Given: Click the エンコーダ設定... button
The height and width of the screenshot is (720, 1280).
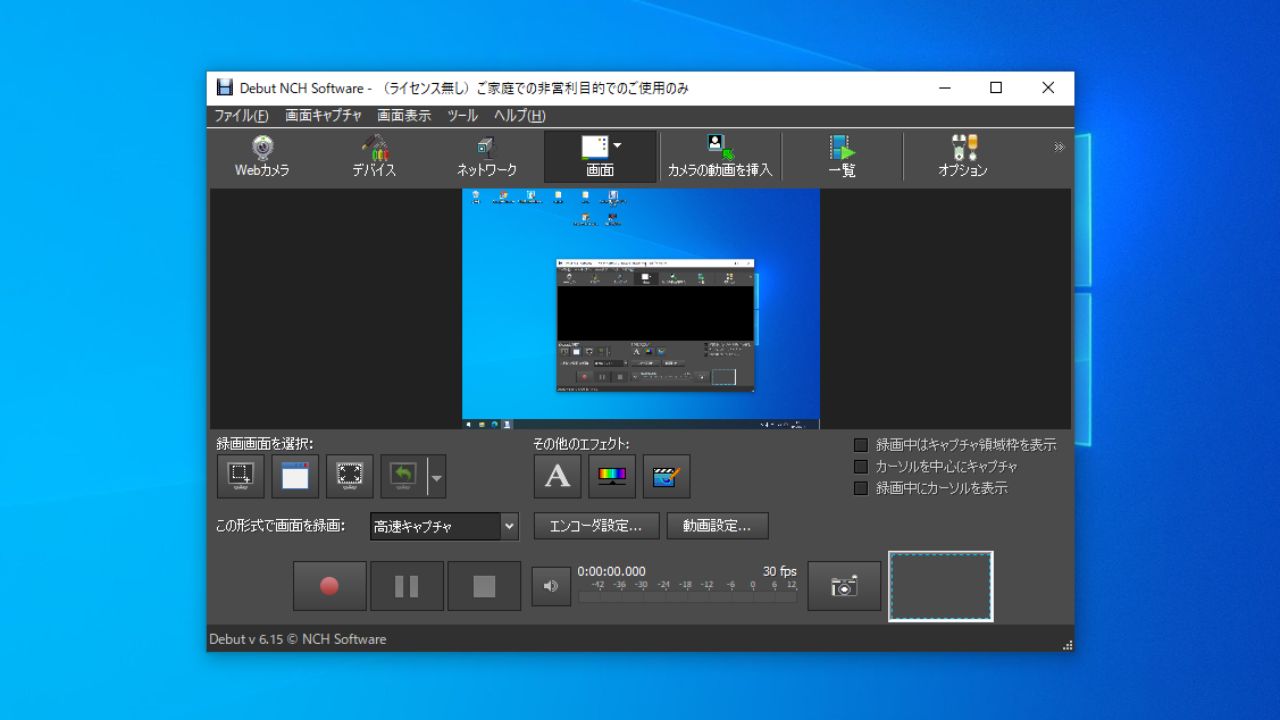Looking at the screenshot, I should point(596,526).
